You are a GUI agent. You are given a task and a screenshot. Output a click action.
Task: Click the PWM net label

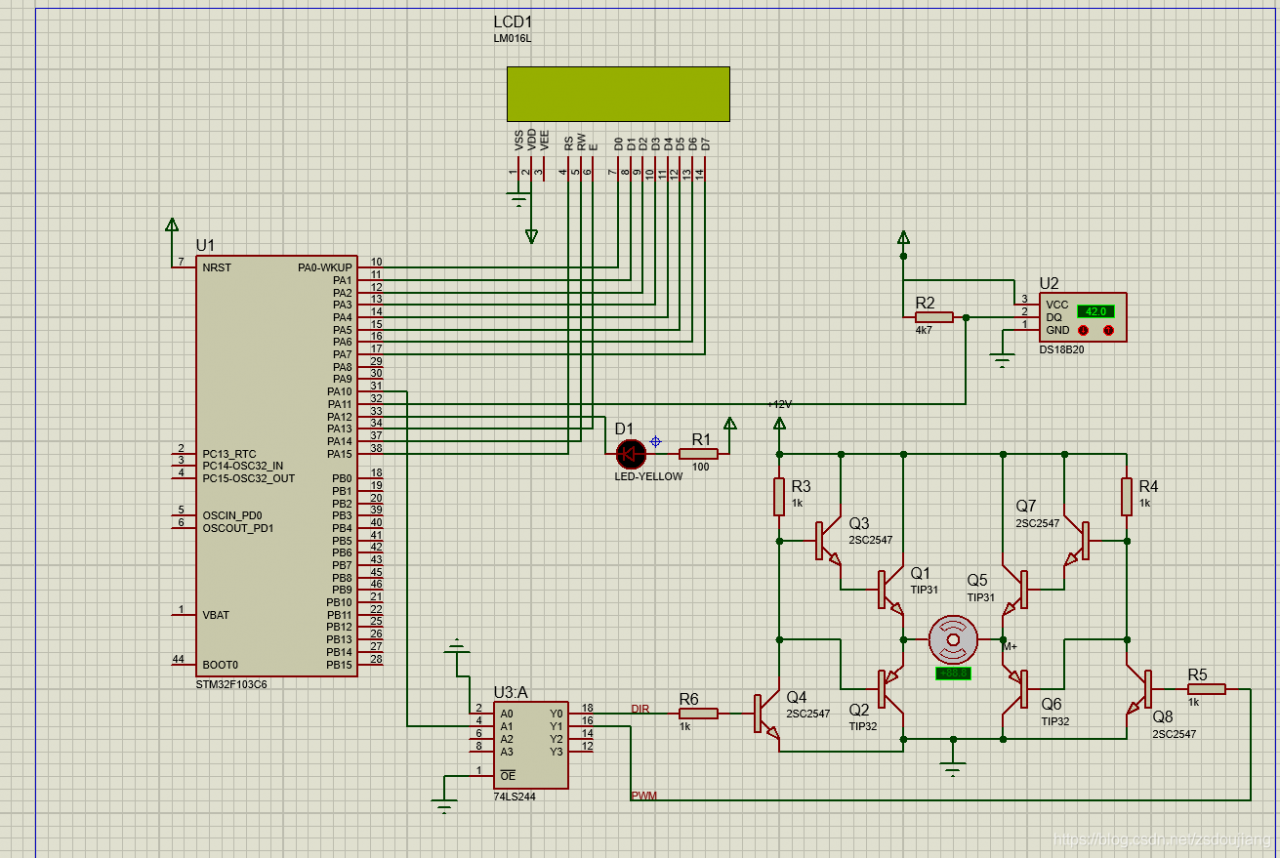click(x=643, y=796)
